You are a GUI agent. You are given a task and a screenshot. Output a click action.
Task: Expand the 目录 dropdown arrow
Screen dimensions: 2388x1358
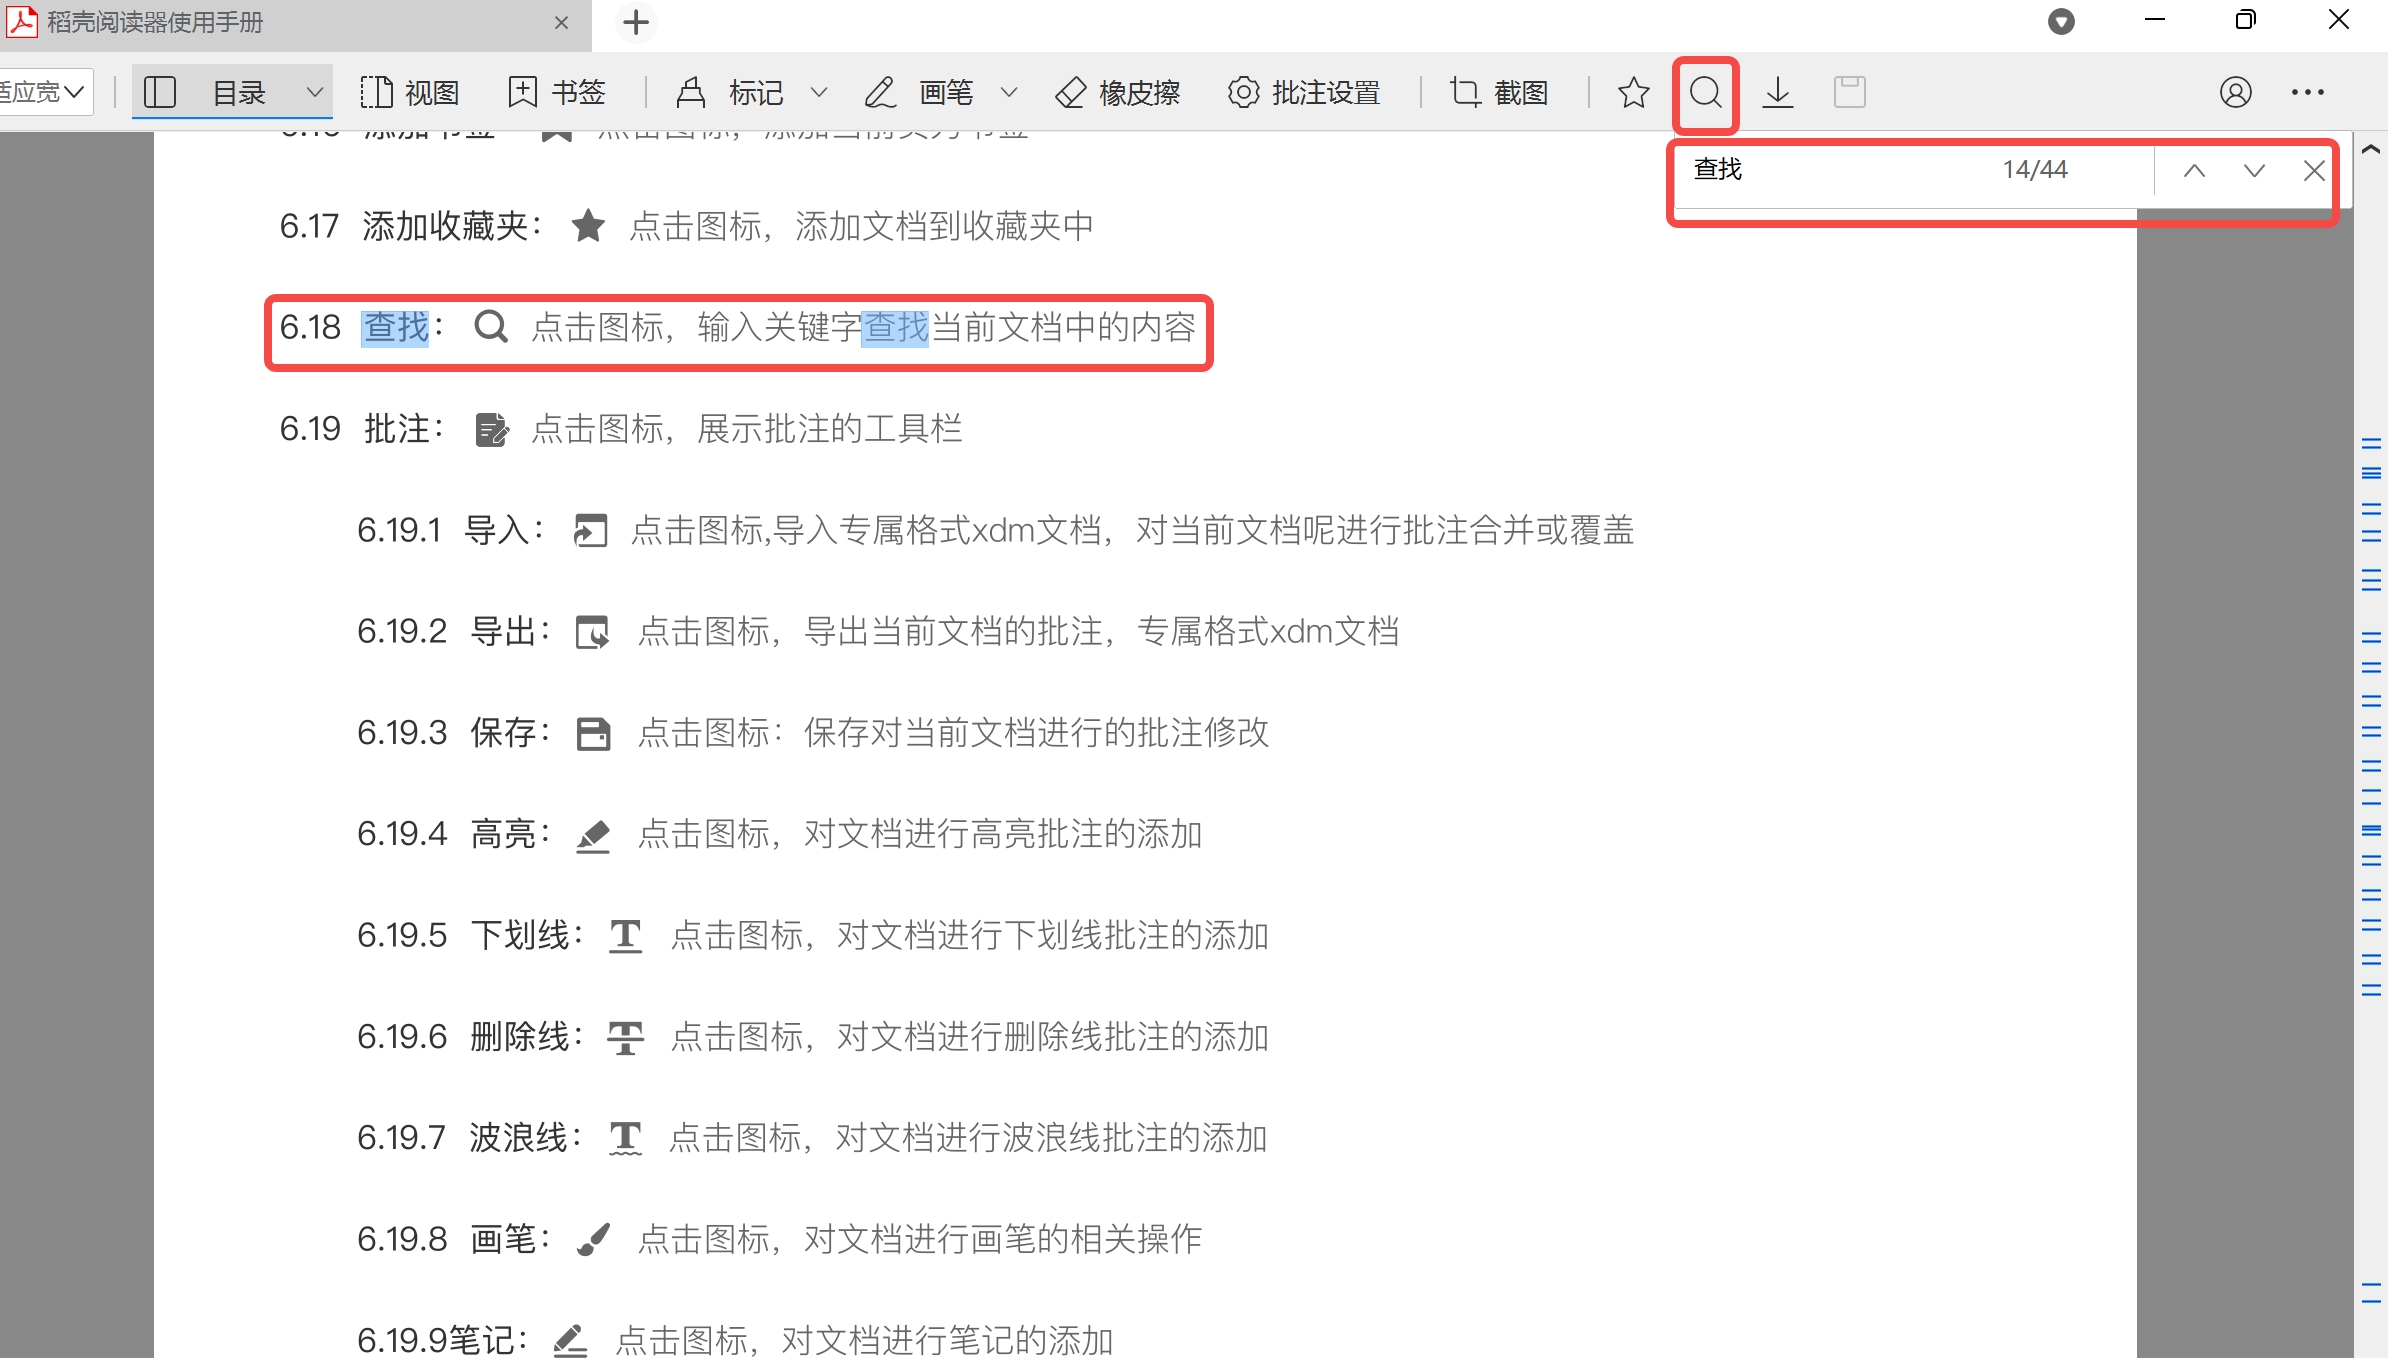[314, 93]
